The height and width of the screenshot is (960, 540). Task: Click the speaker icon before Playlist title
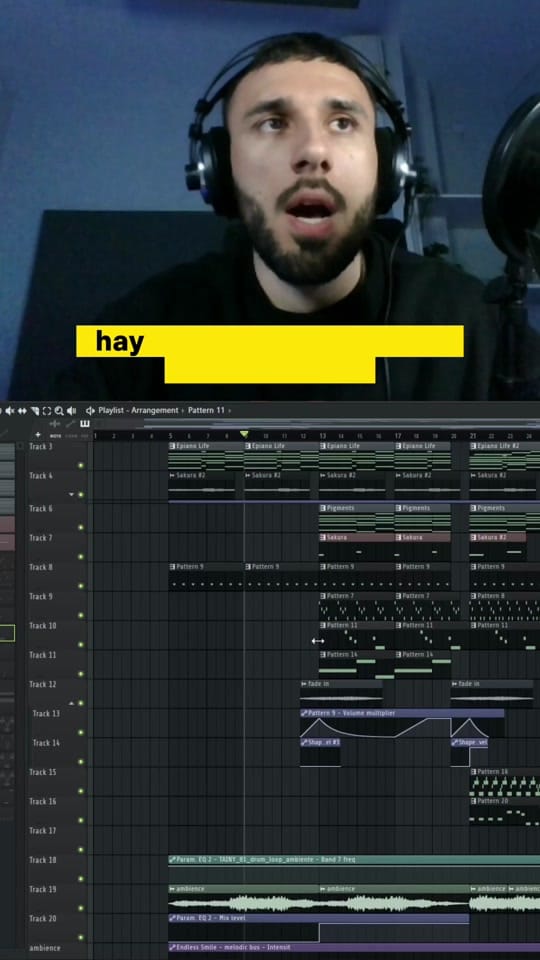(x=90, y=411)
